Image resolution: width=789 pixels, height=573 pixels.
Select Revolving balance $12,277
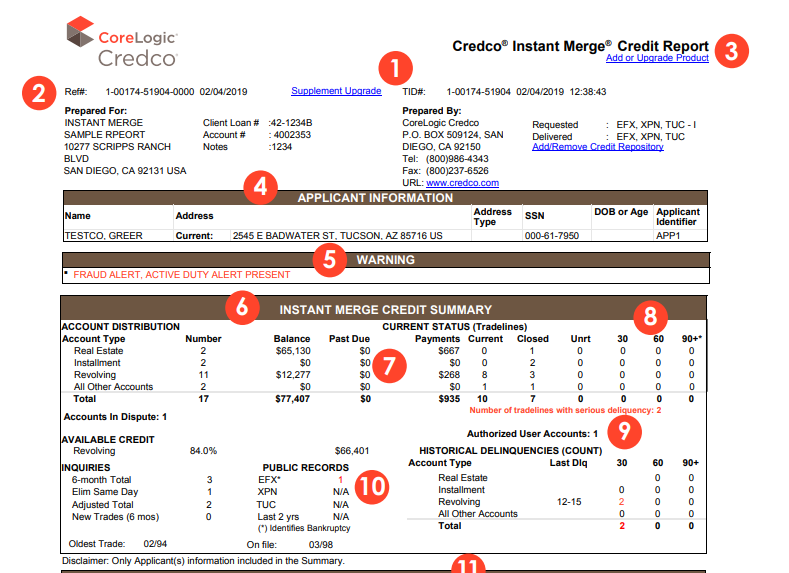tap(293, 375)
